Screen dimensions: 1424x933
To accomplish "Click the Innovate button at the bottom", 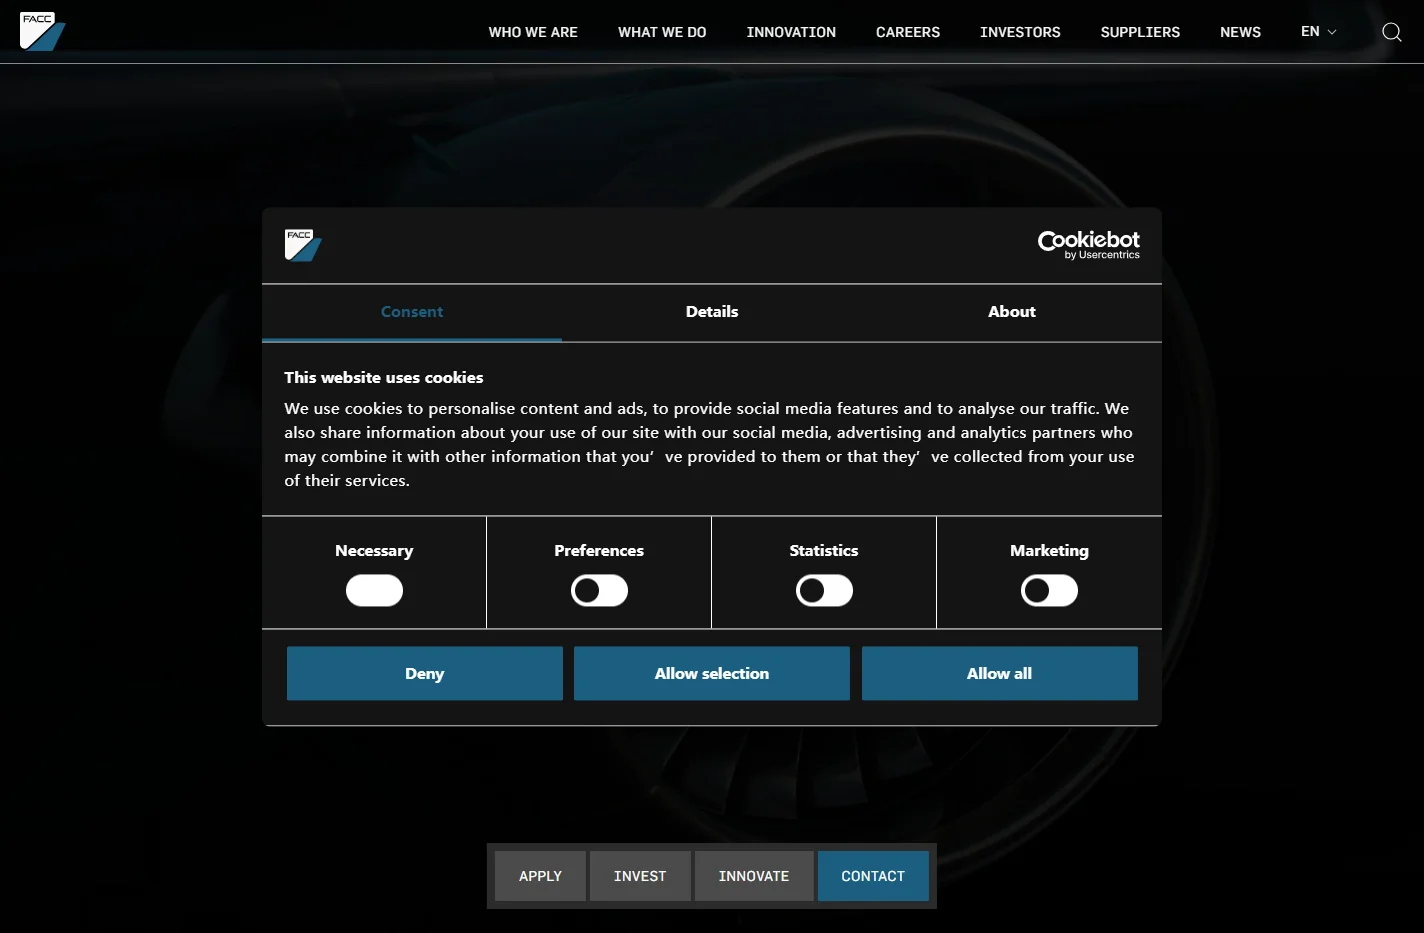I will coord(754,876).
